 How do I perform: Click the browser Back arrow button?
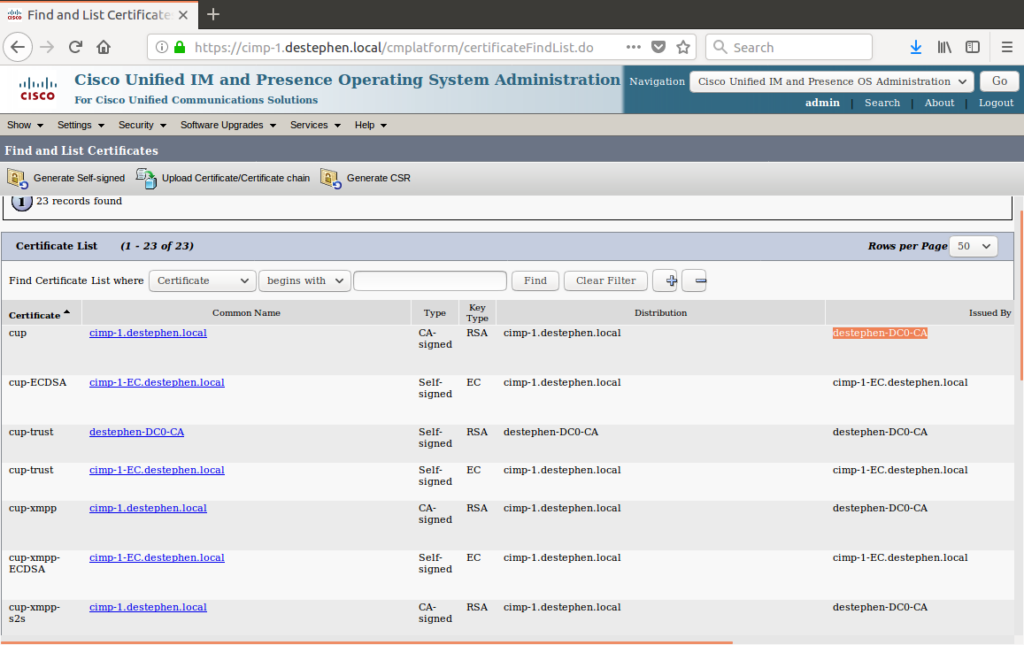[18, 47]
